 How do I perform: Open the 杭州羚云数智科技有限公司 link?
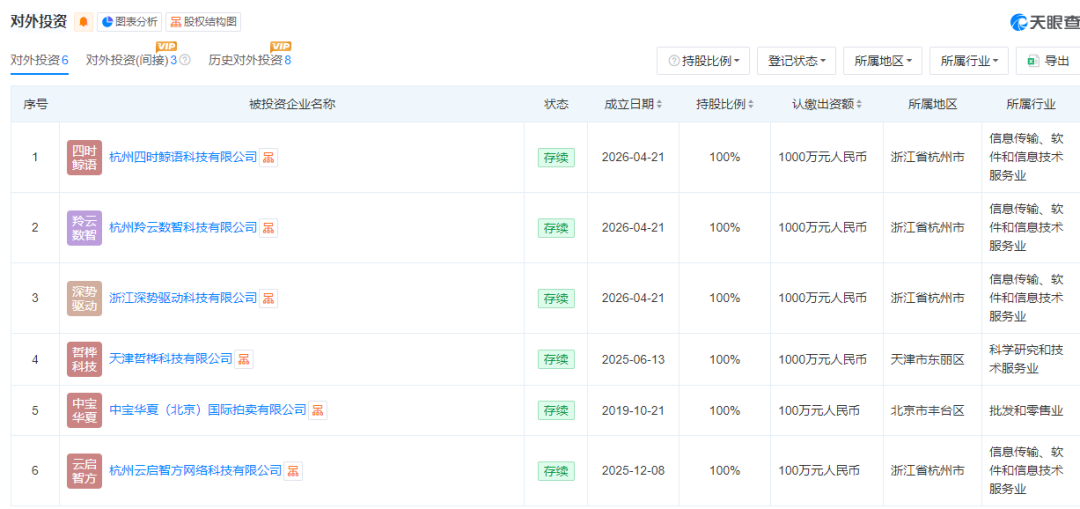click(183, 227)
